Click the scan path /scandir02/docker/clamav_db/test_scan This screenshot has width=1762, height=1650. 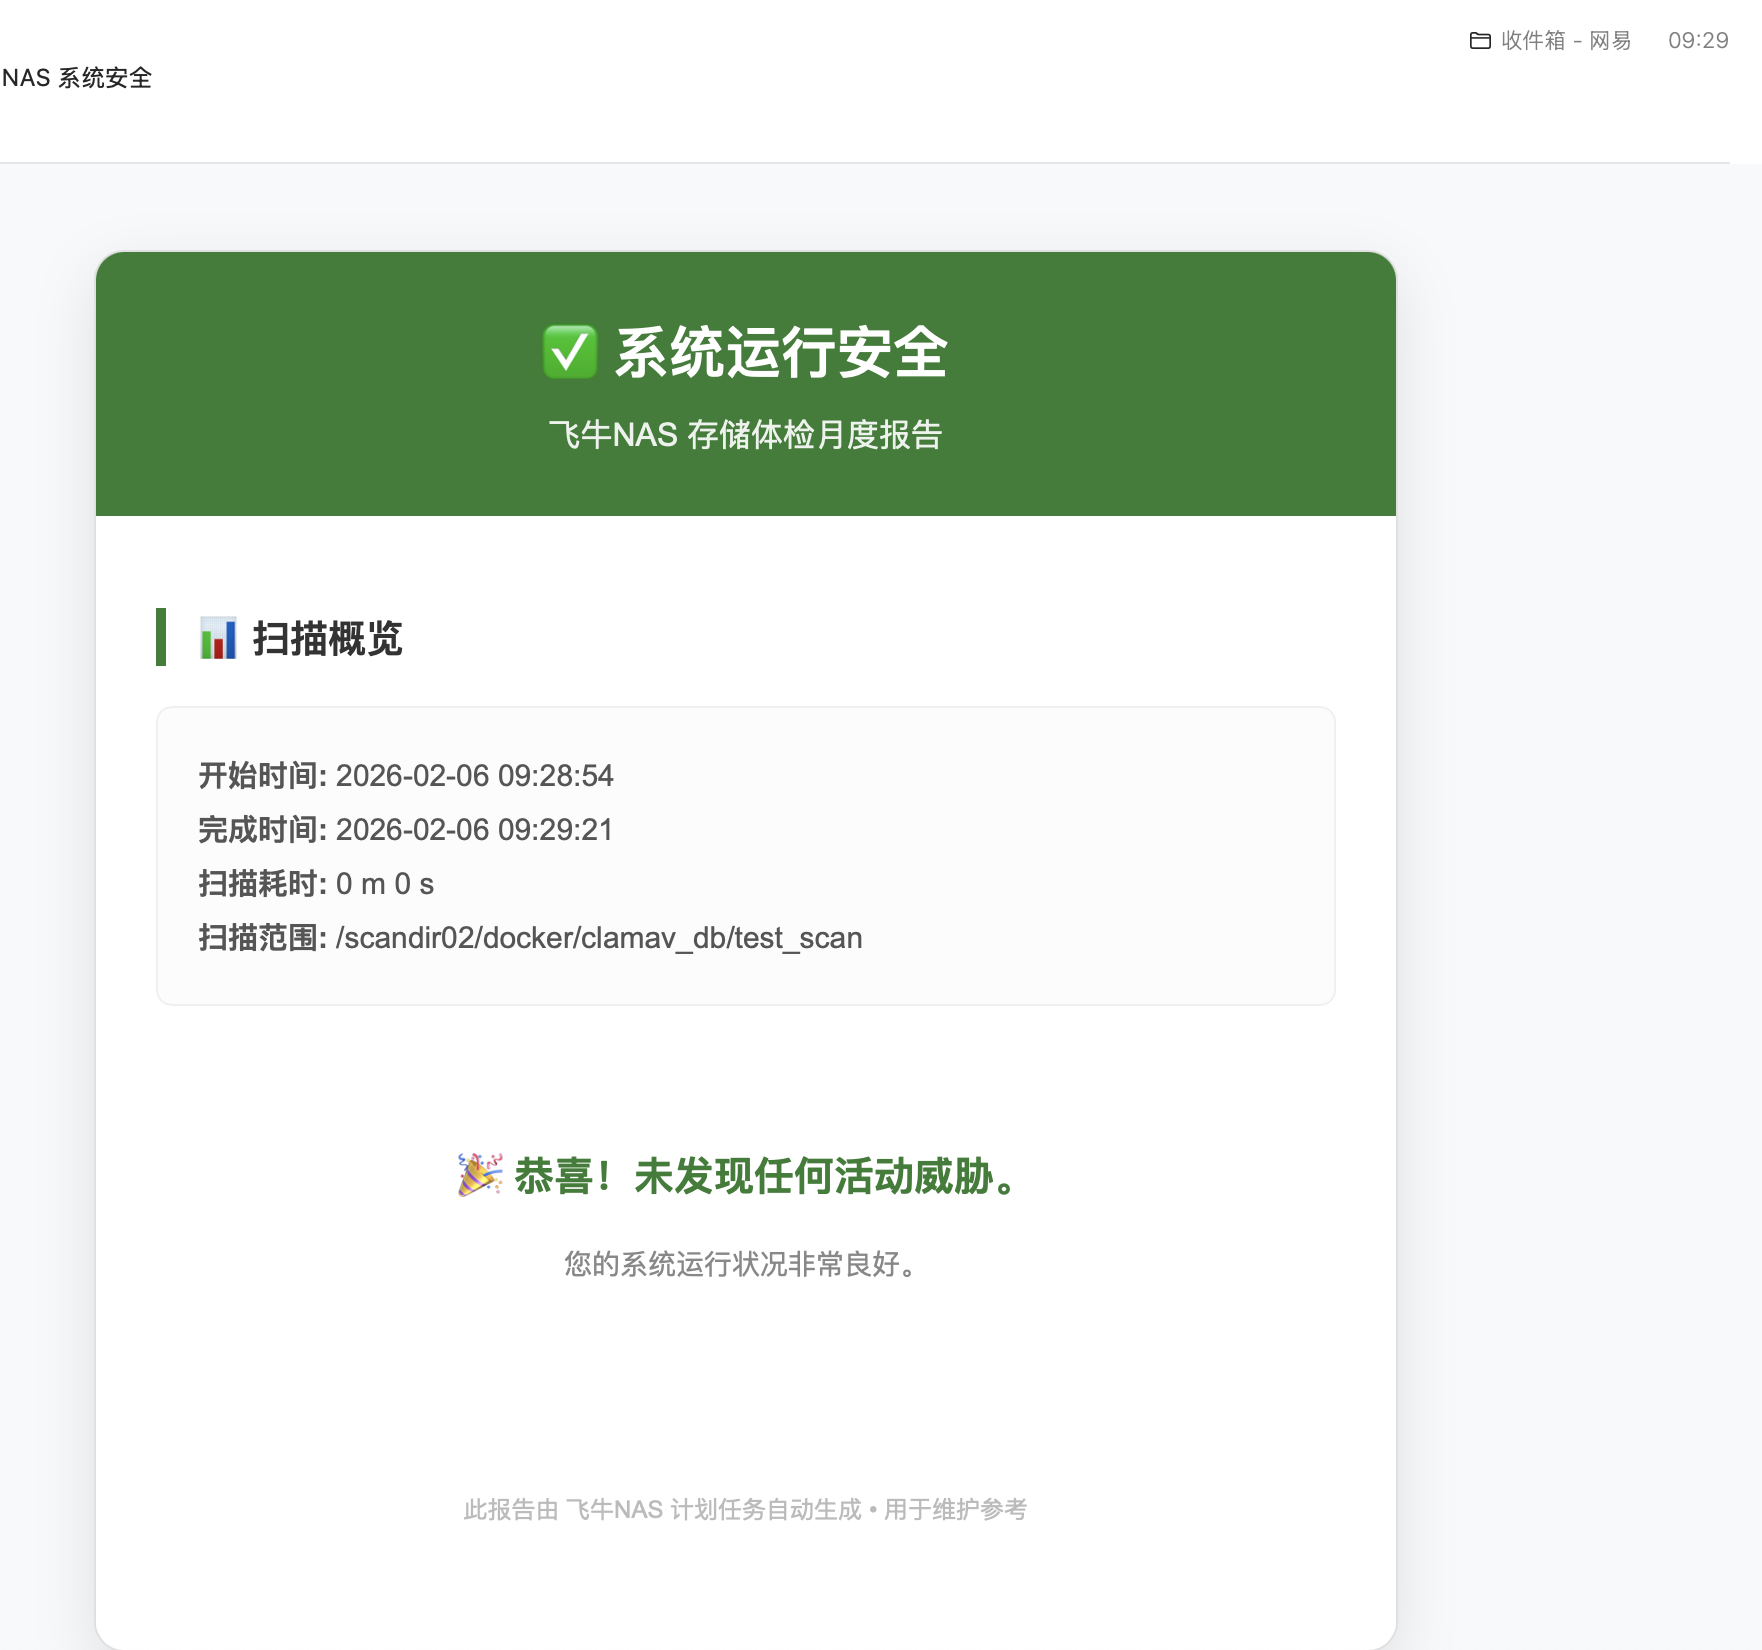point(598,938)
